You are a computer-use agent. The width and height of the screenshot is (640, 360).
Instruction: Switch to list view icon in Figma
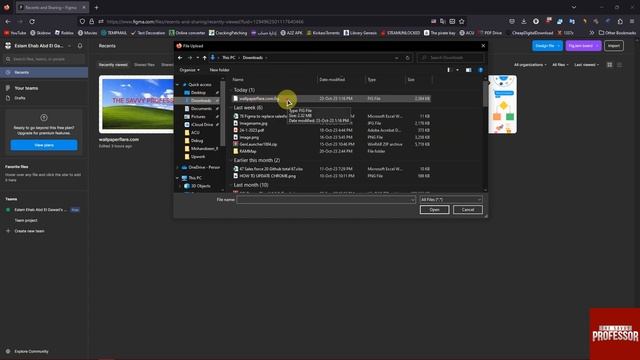click(x=620, y=65)
